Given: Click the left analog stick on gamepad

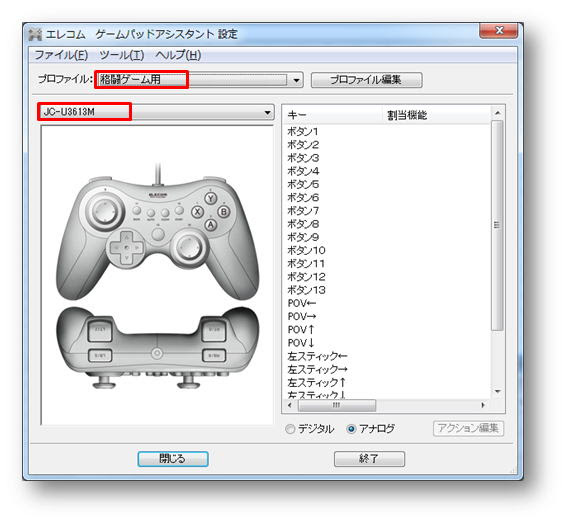Looking at the screenshot, I should coord(104,211).
